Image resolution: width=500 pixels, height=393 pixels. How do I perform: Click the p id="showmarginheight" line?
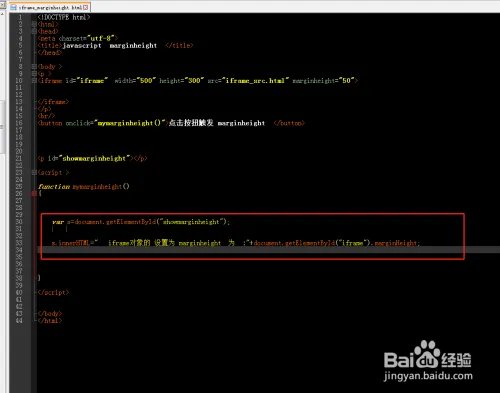point(92,158)
